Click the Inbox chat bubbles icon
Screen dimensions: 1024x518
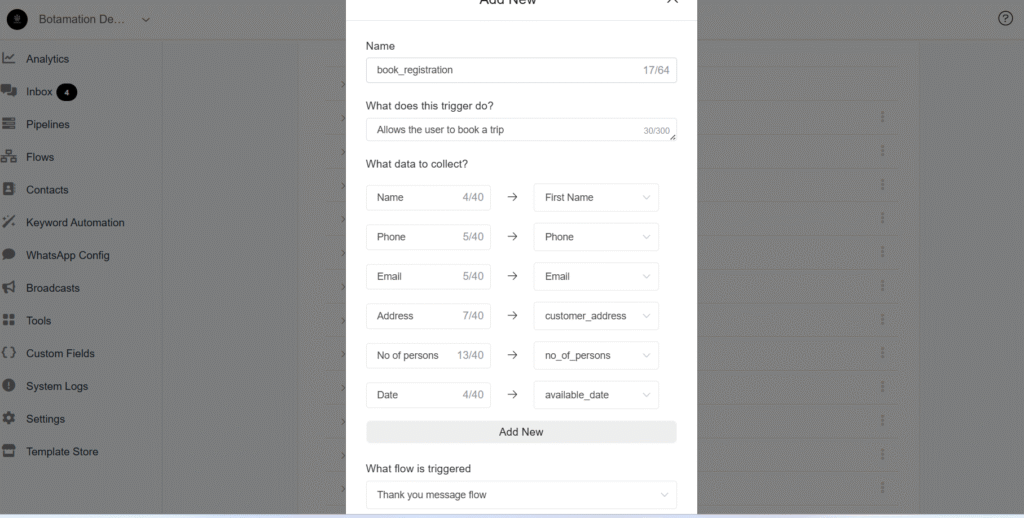8,91
